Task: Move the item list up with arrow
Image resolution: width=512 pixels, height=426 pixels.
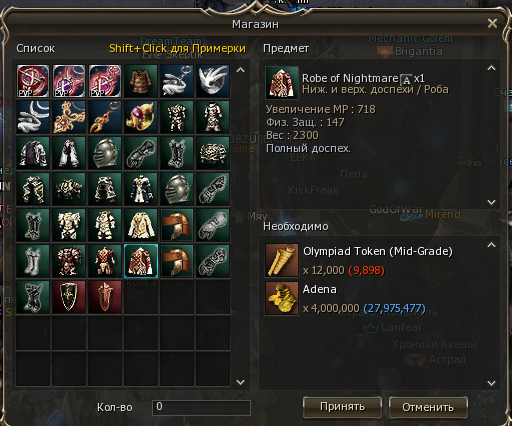Action: pyautogui.click(x=240, y=70)
